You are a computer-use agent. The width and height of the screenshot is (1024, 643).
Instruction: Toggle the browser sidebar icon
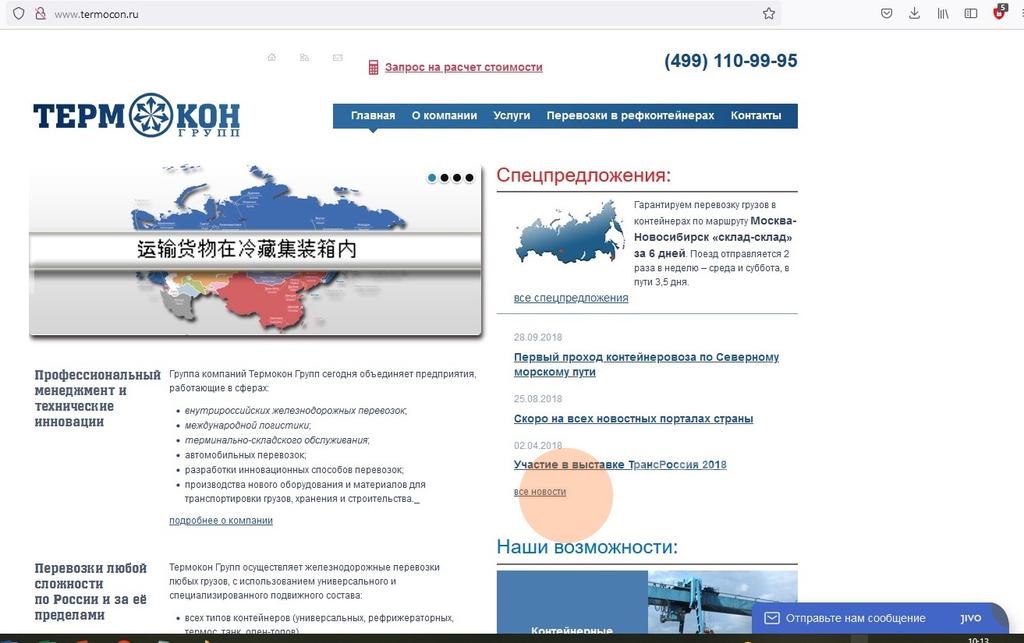[x=971, y=14]
